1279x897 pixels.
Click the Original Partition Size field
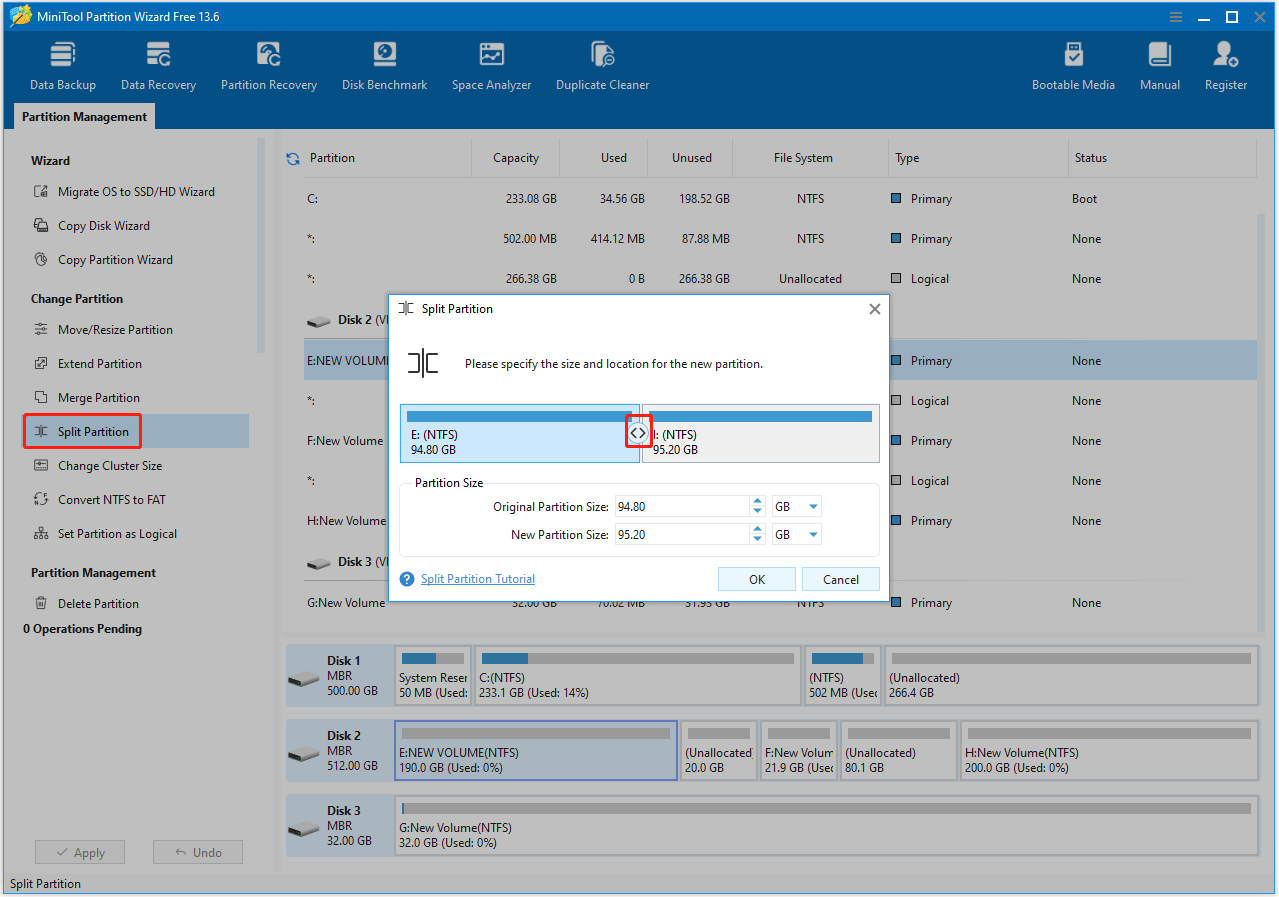[x=682, y=507]
